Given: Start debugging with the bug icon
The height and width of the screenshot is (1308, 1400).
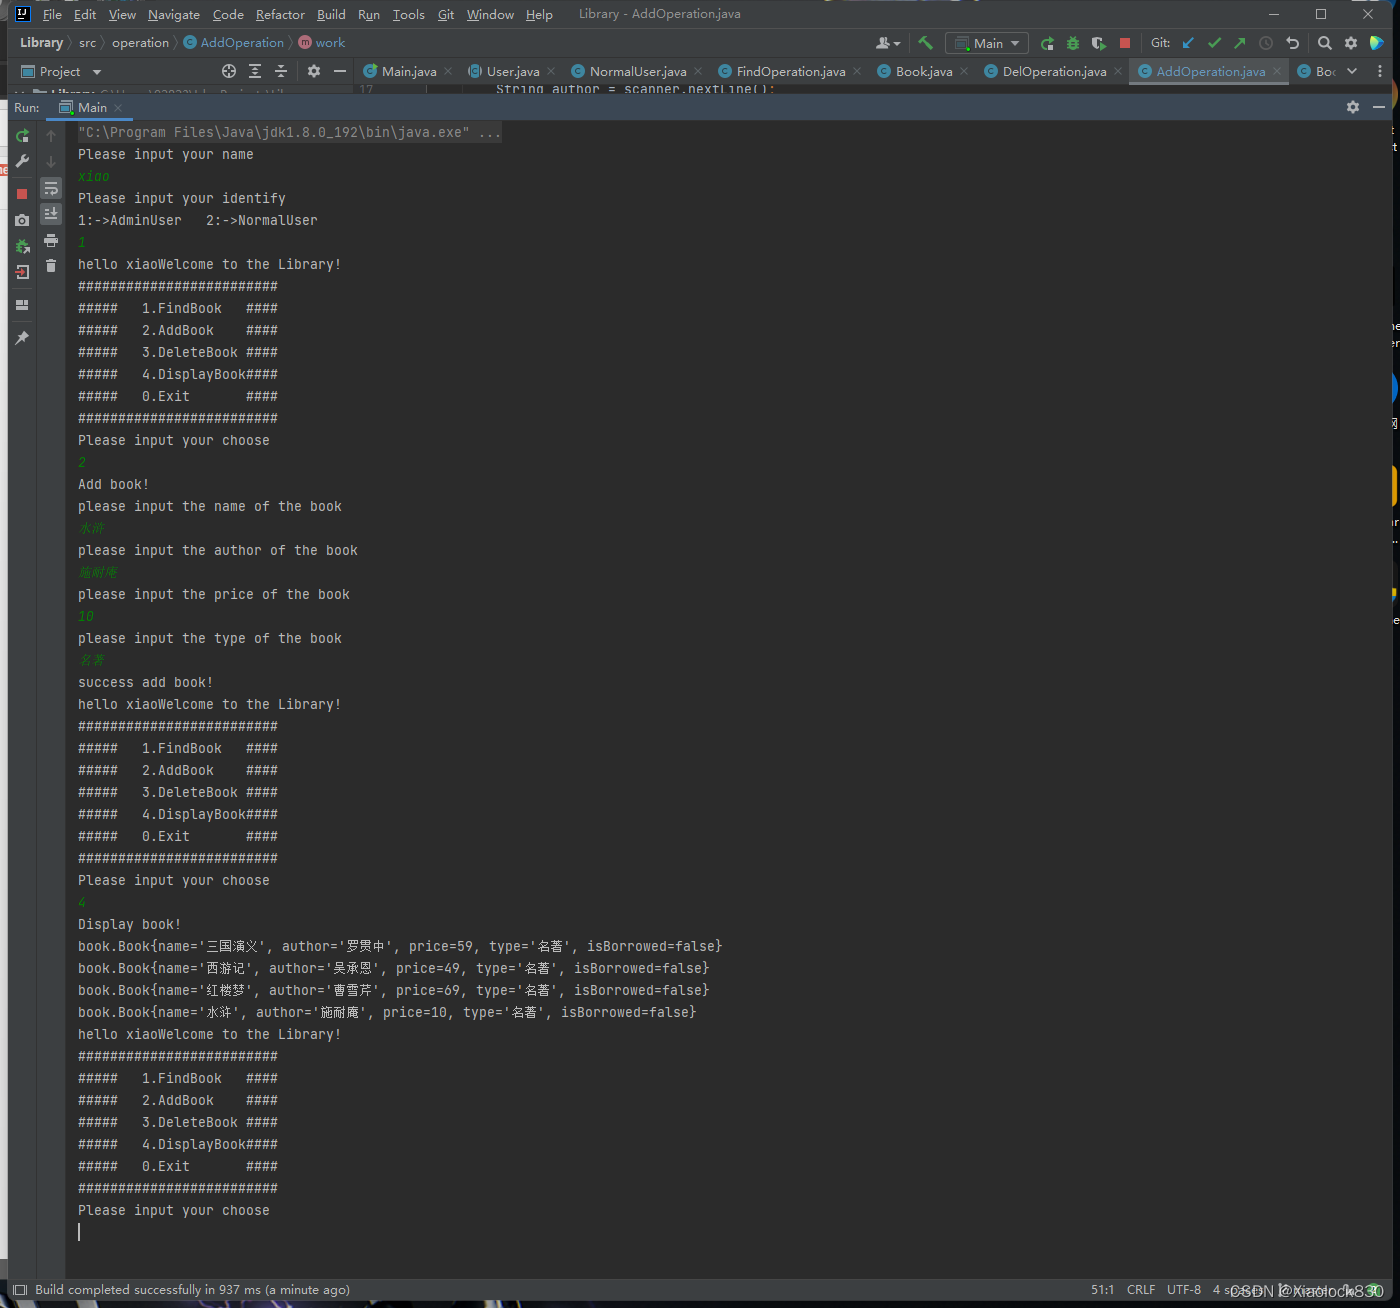Looking at the screenshot, I should click(x=1073, y=43).
